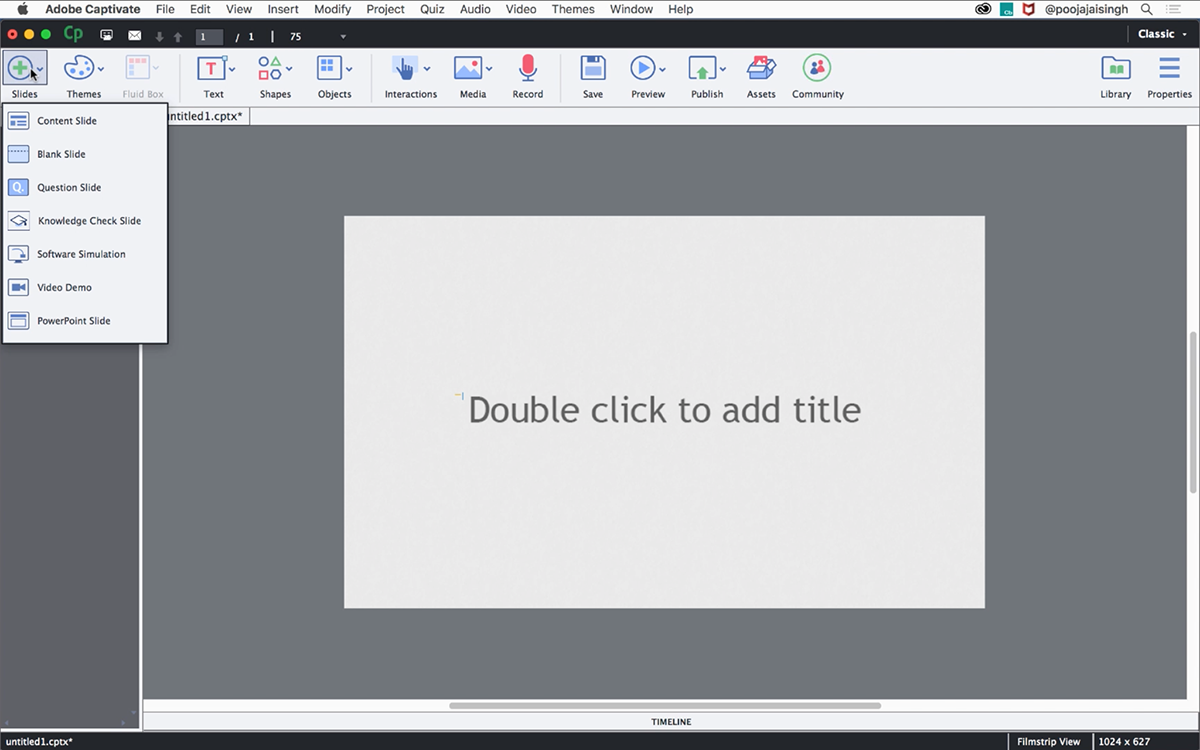
Task: Preview the project
Action: (x=645, y=68)
